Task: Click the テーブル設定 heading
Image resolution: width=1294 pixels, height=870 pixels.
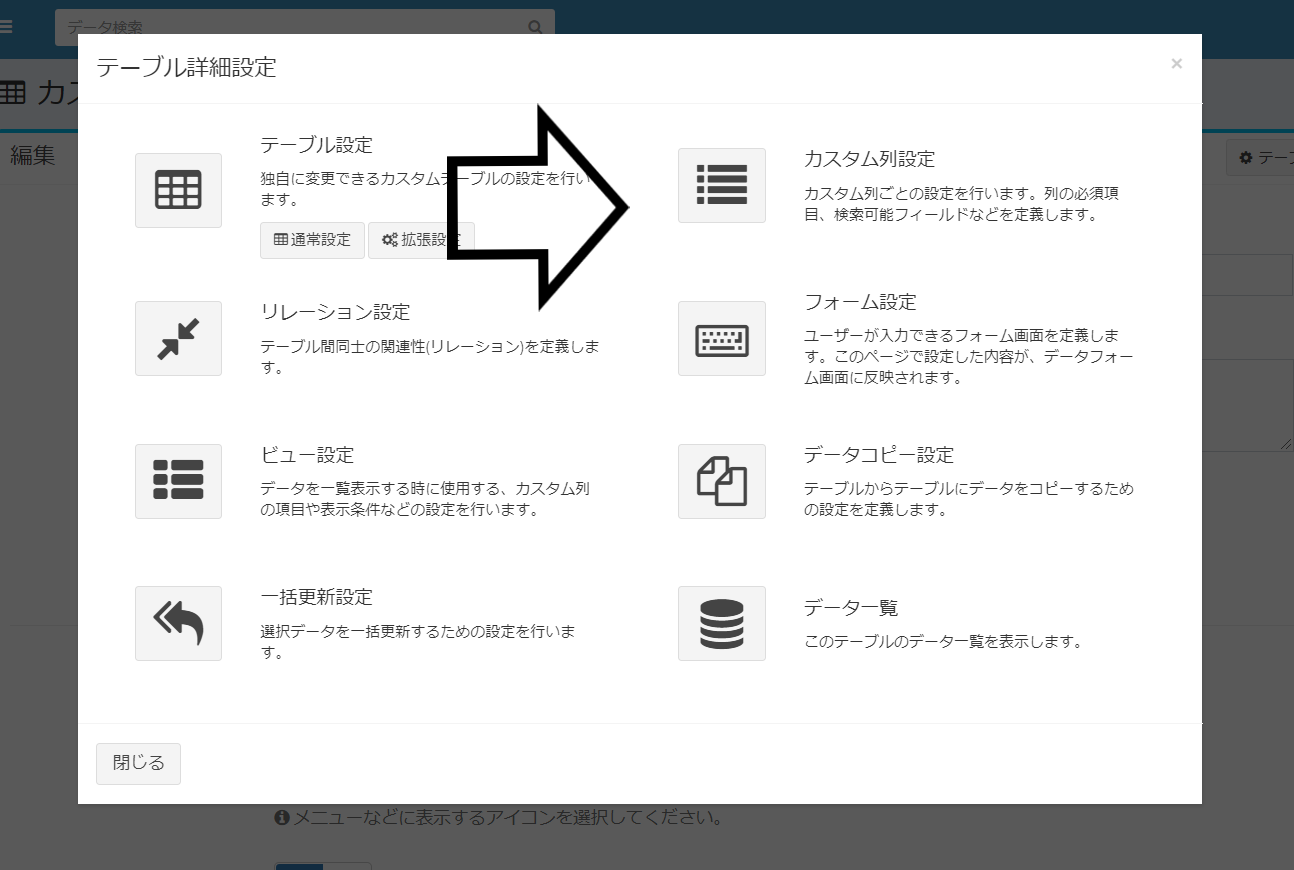Action: pos(316,145)
